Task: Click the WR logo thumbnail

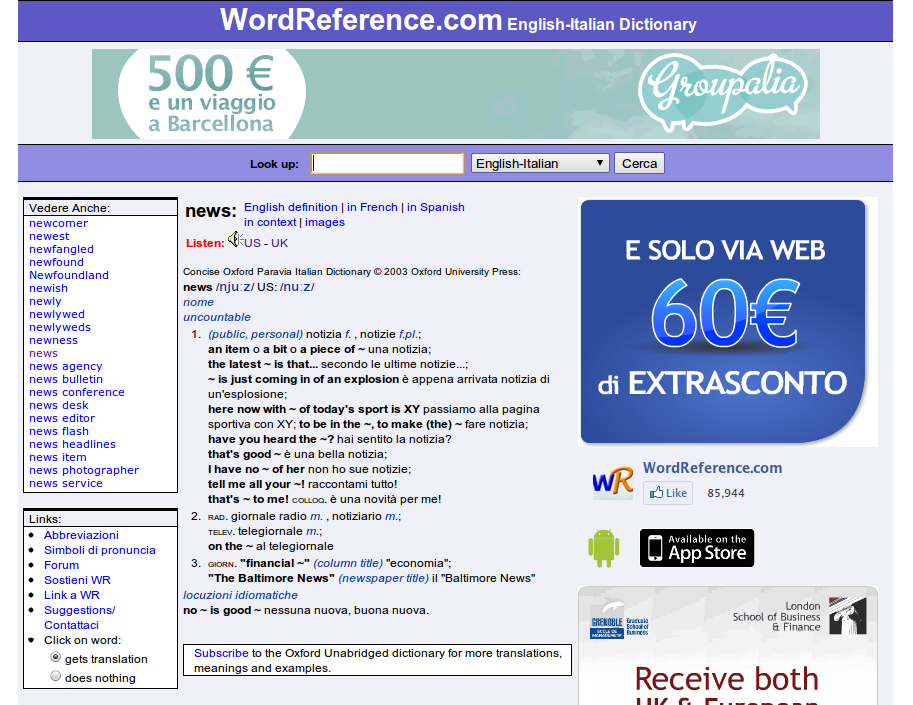Action: click(x=613, y=482)
